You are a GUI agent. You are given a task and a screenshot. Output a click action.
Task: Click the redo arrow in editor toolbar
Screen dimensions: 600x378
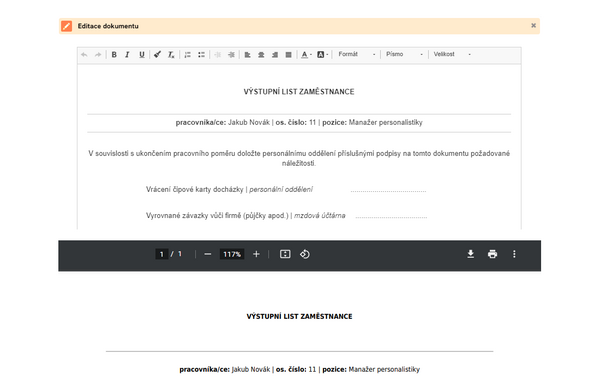98,55
